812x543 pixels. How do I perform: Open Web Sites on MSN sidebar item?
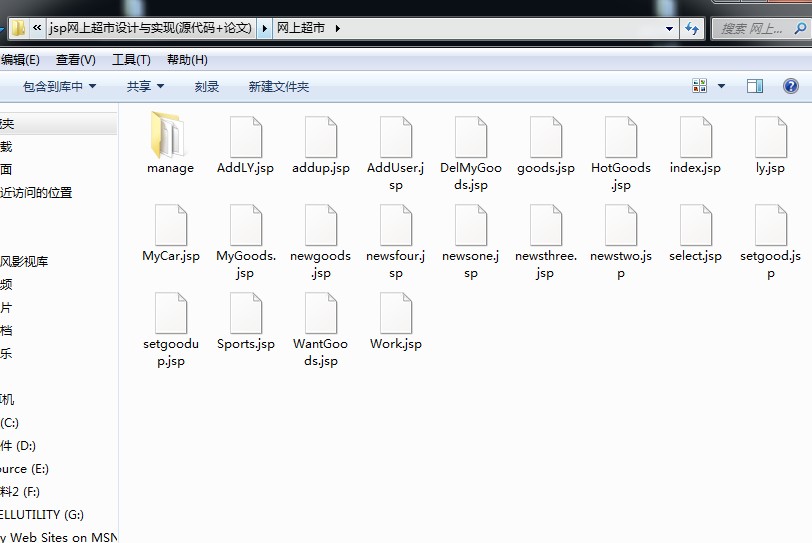pyautogui.click(x=59, y=537)
